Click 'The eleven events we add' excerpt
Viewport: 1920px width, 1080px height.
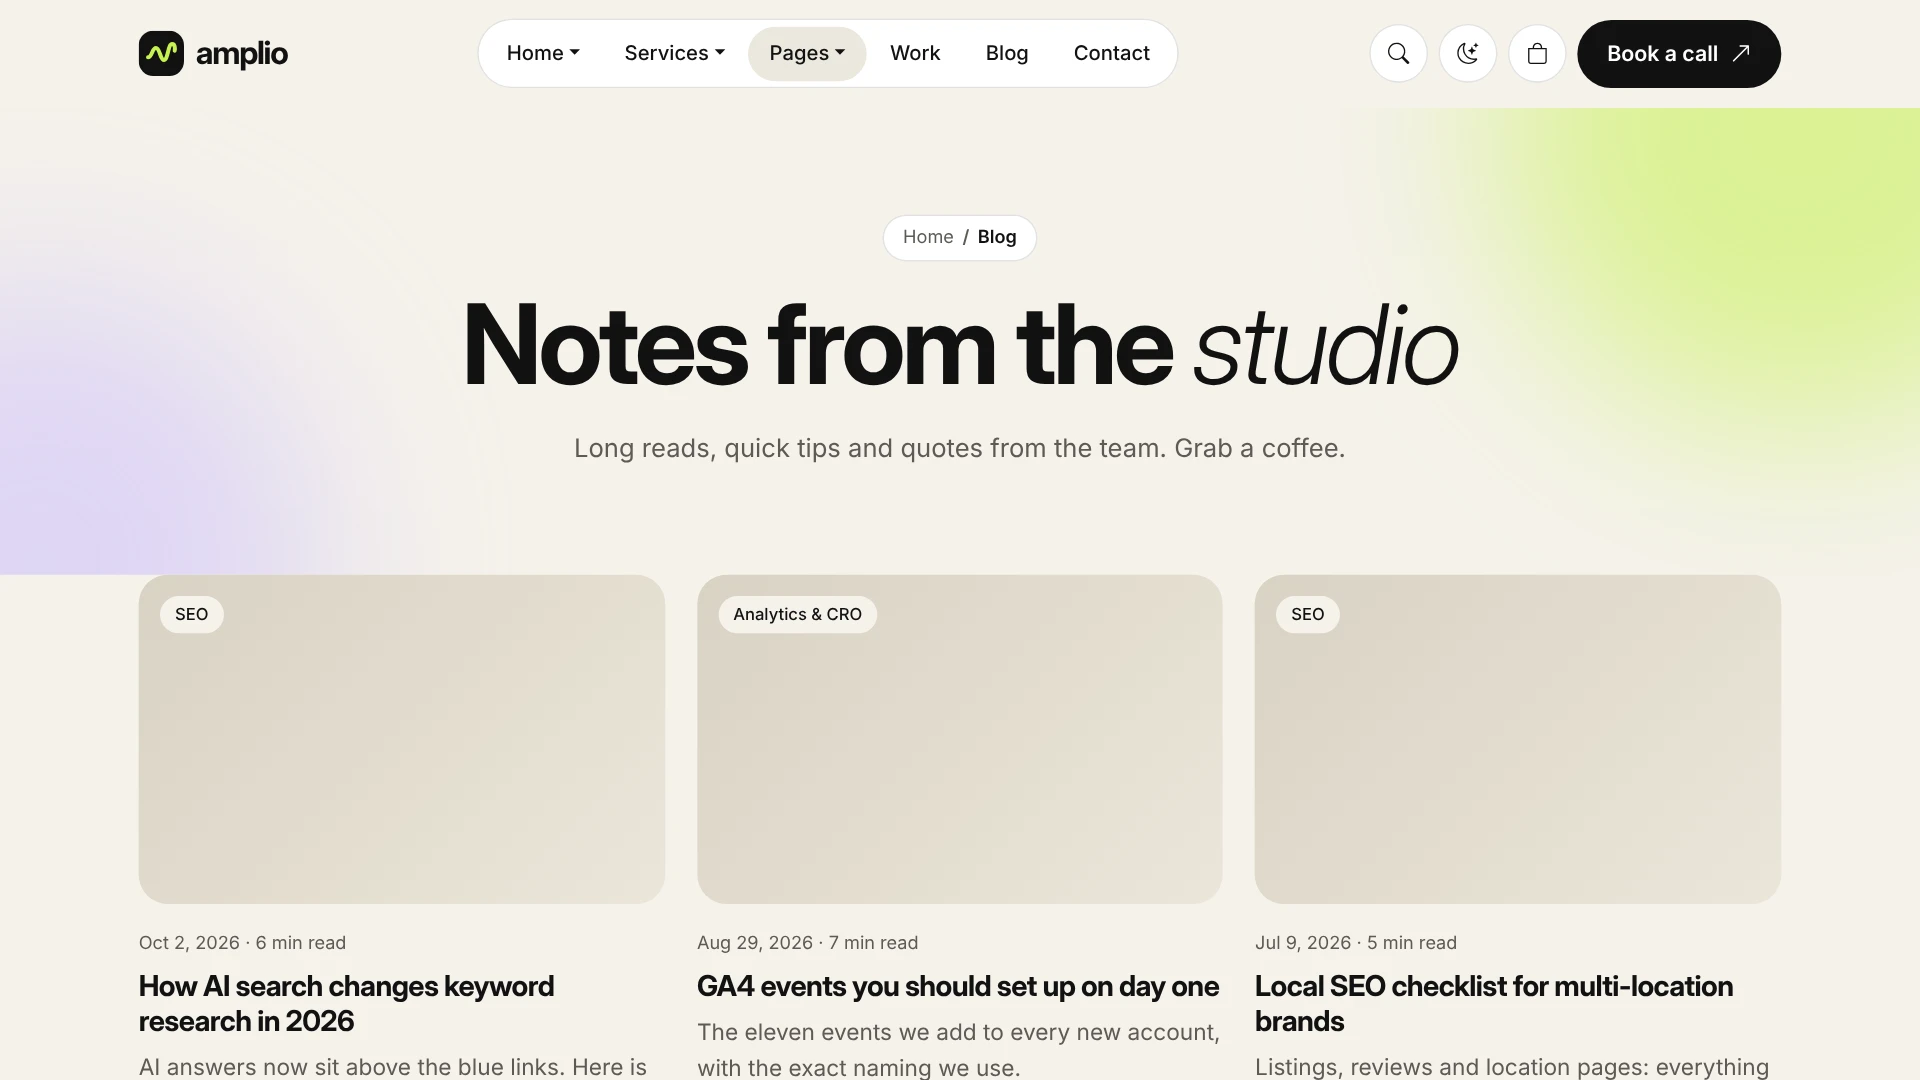958,1049
